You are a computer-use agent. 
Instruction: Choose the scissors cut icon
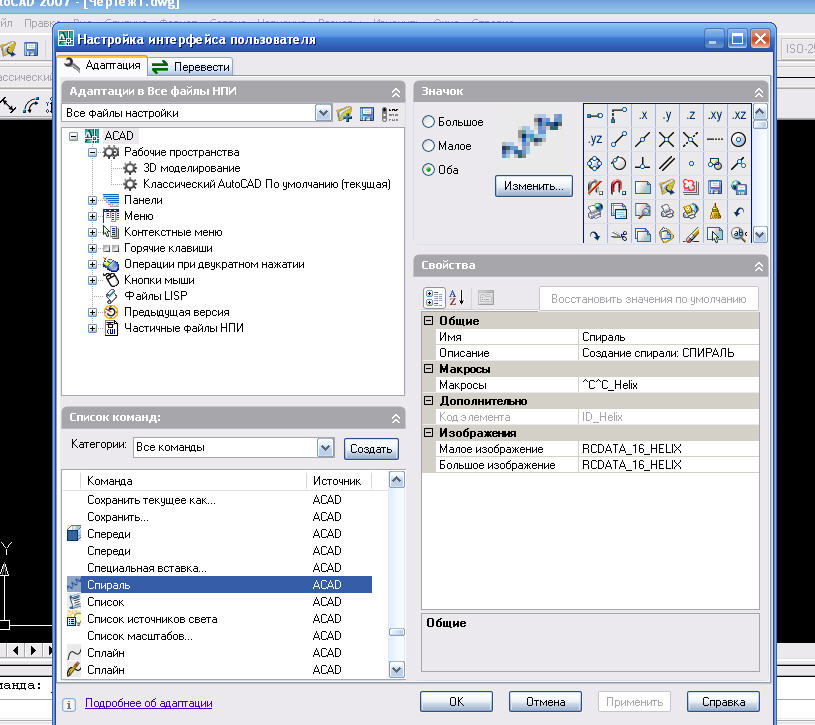[x=619, y=235]
